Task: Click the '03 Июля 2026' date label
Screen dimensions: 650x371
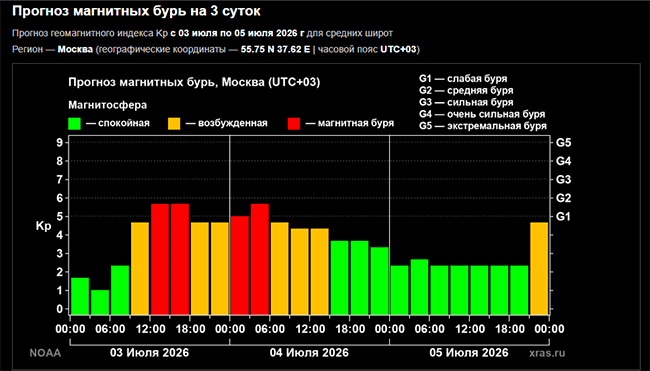Action: [149, 353]
